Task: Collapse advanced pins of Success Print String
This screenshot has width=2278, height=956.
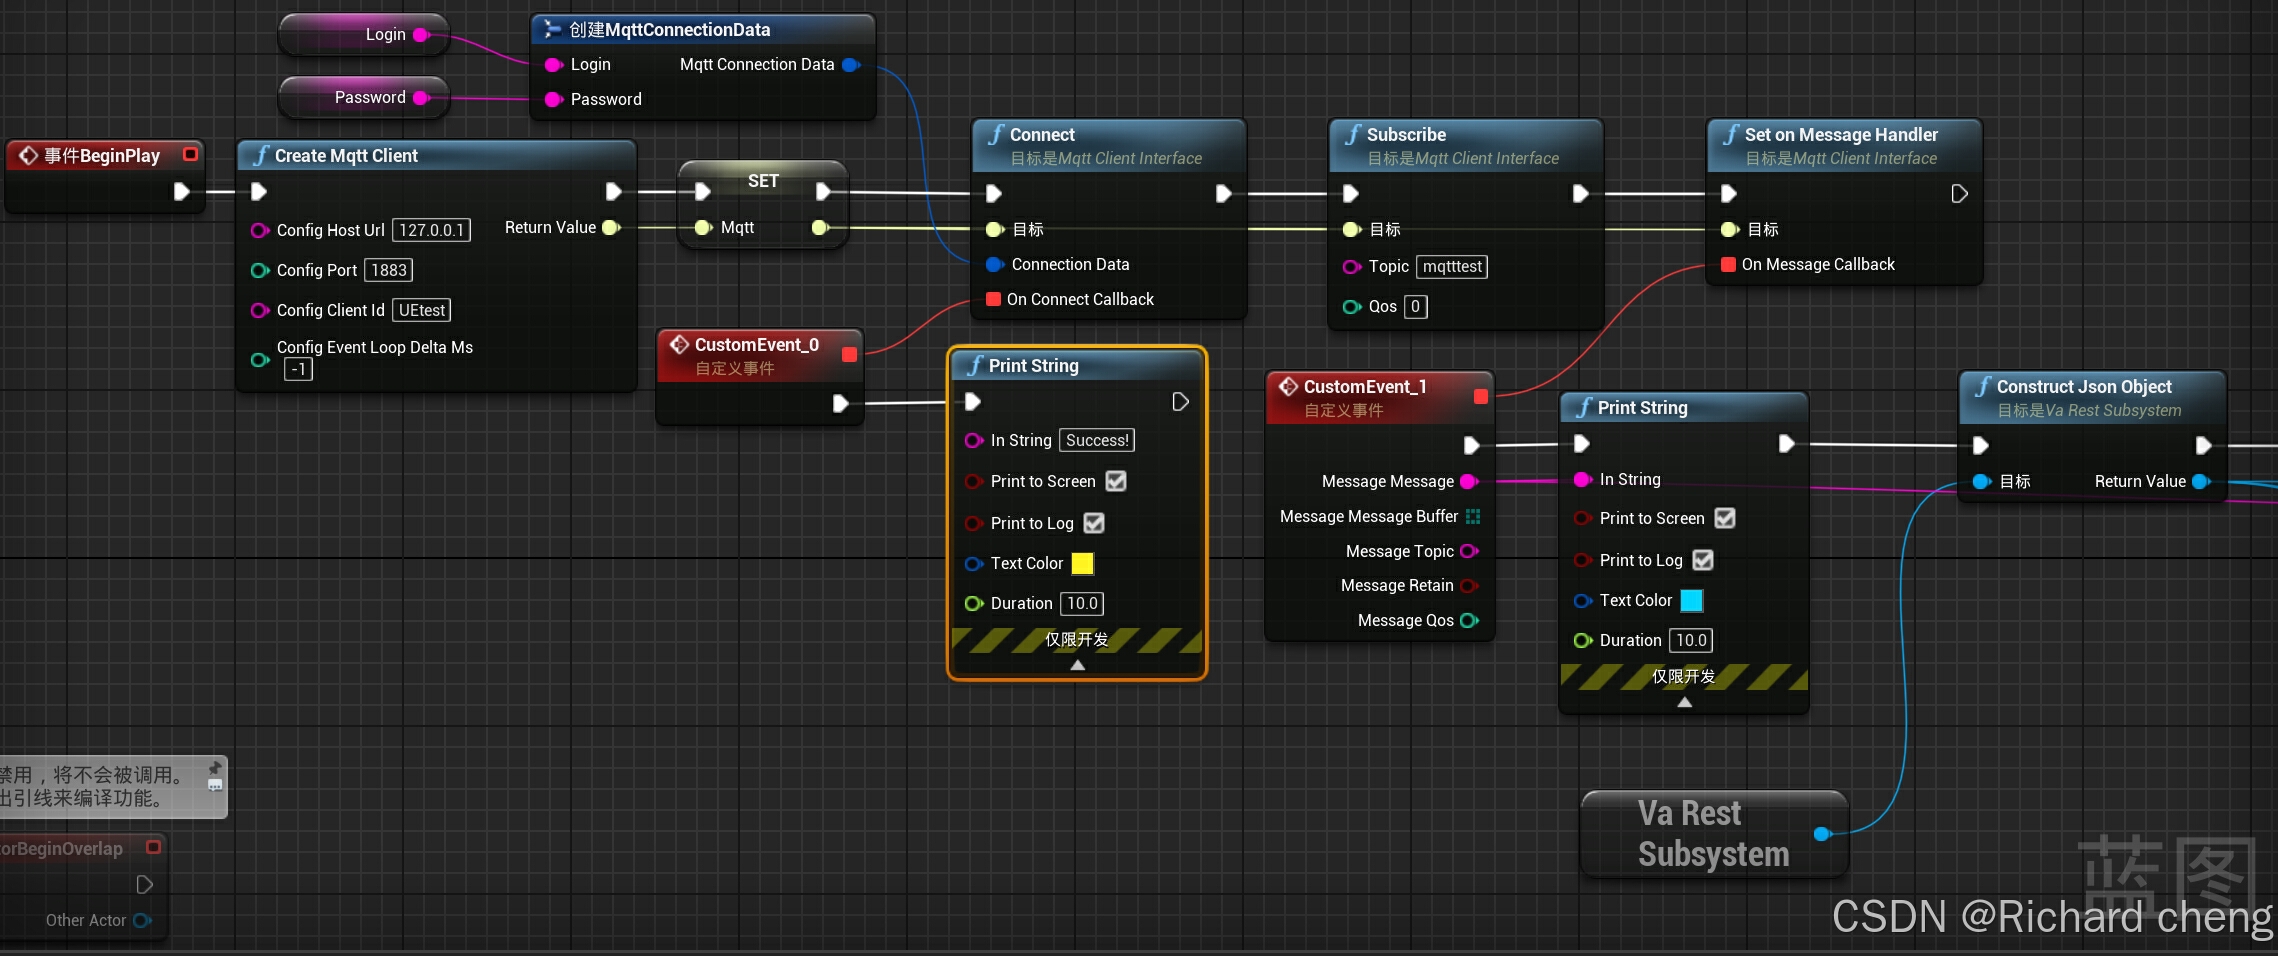Action: pyautogui.click(x=1077, y=665)
